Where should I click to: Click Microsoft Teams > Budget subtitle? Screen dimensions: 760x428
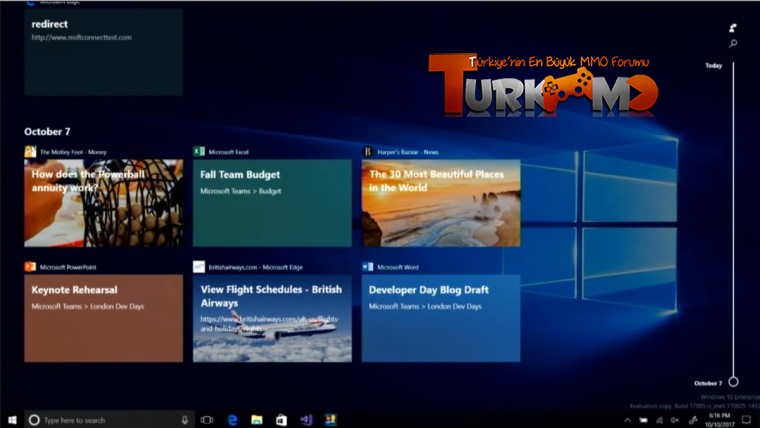(x=240, y=191)
